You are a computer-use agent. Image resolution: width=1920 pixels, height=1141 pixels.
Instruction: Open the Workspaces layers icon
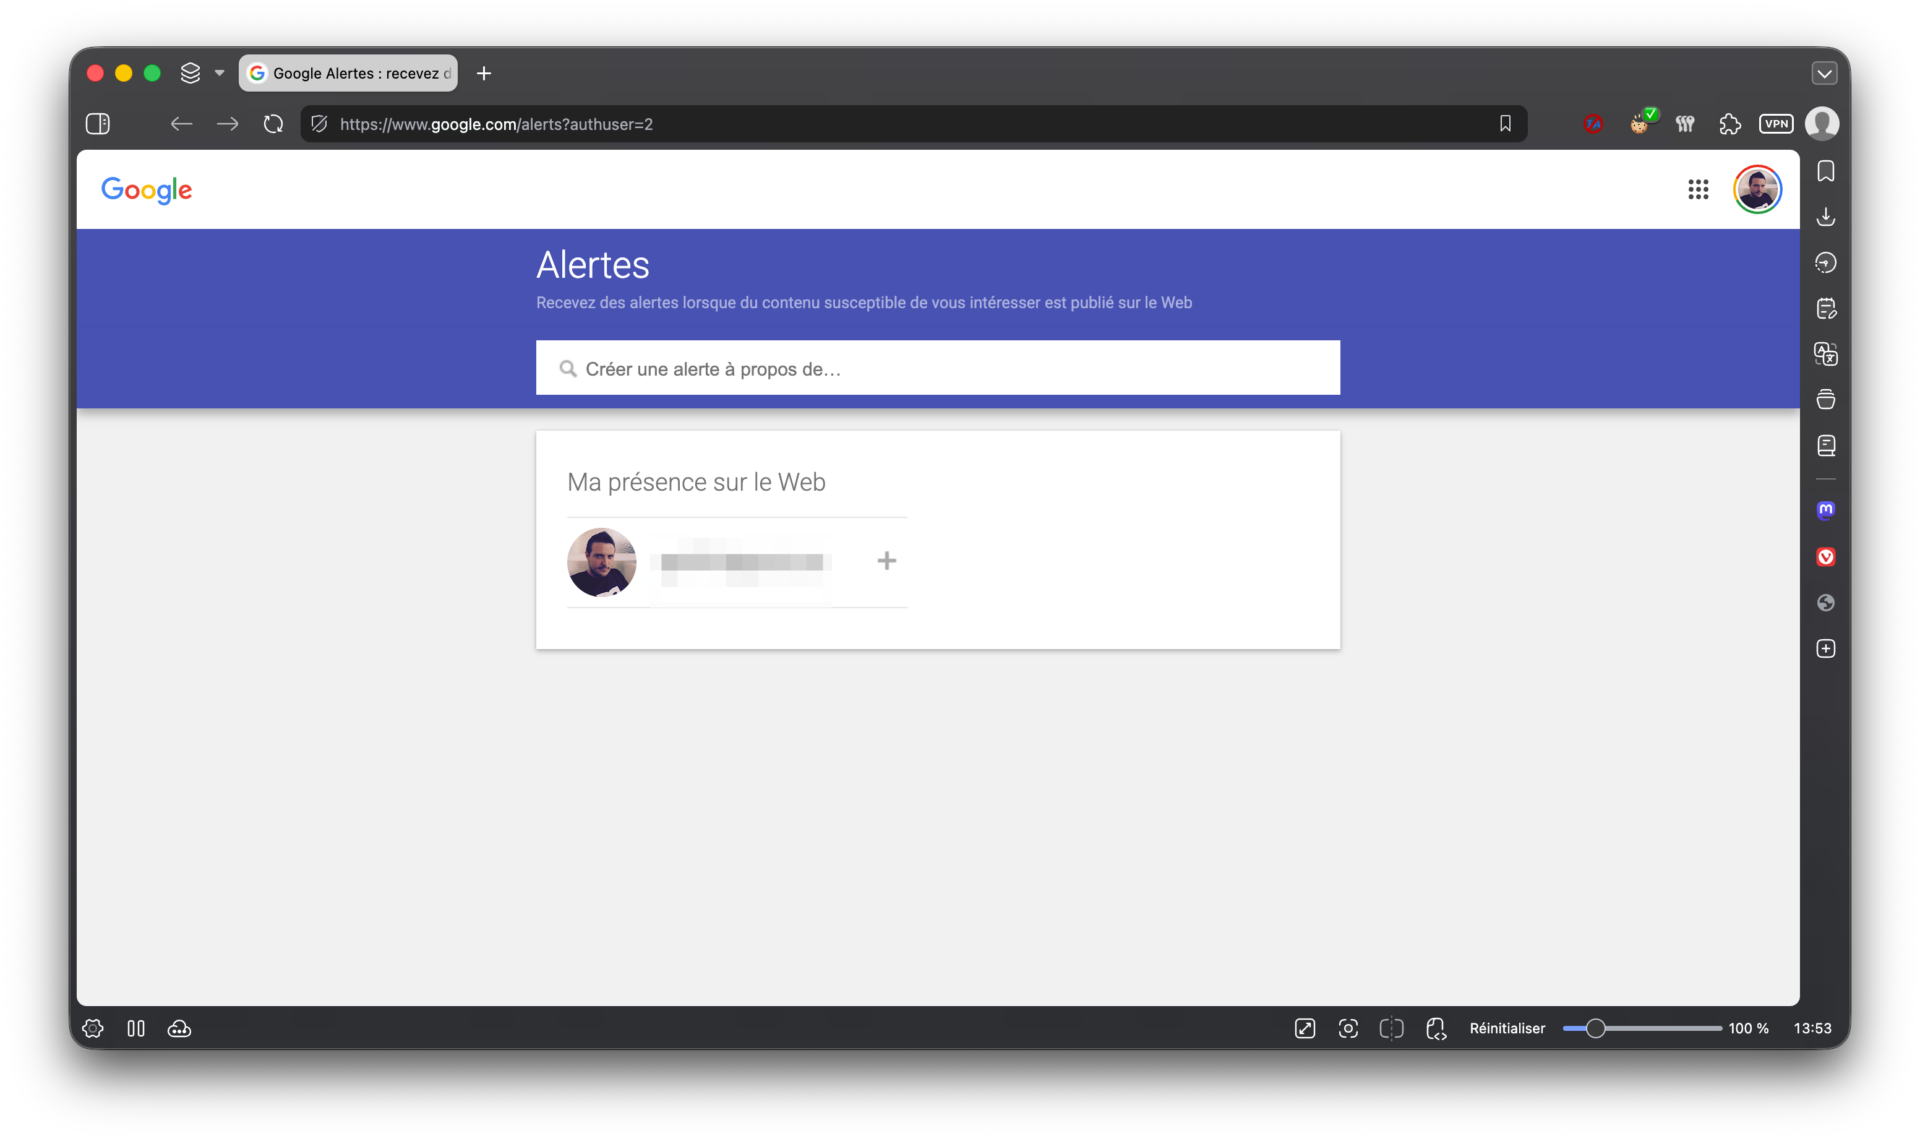190,73
